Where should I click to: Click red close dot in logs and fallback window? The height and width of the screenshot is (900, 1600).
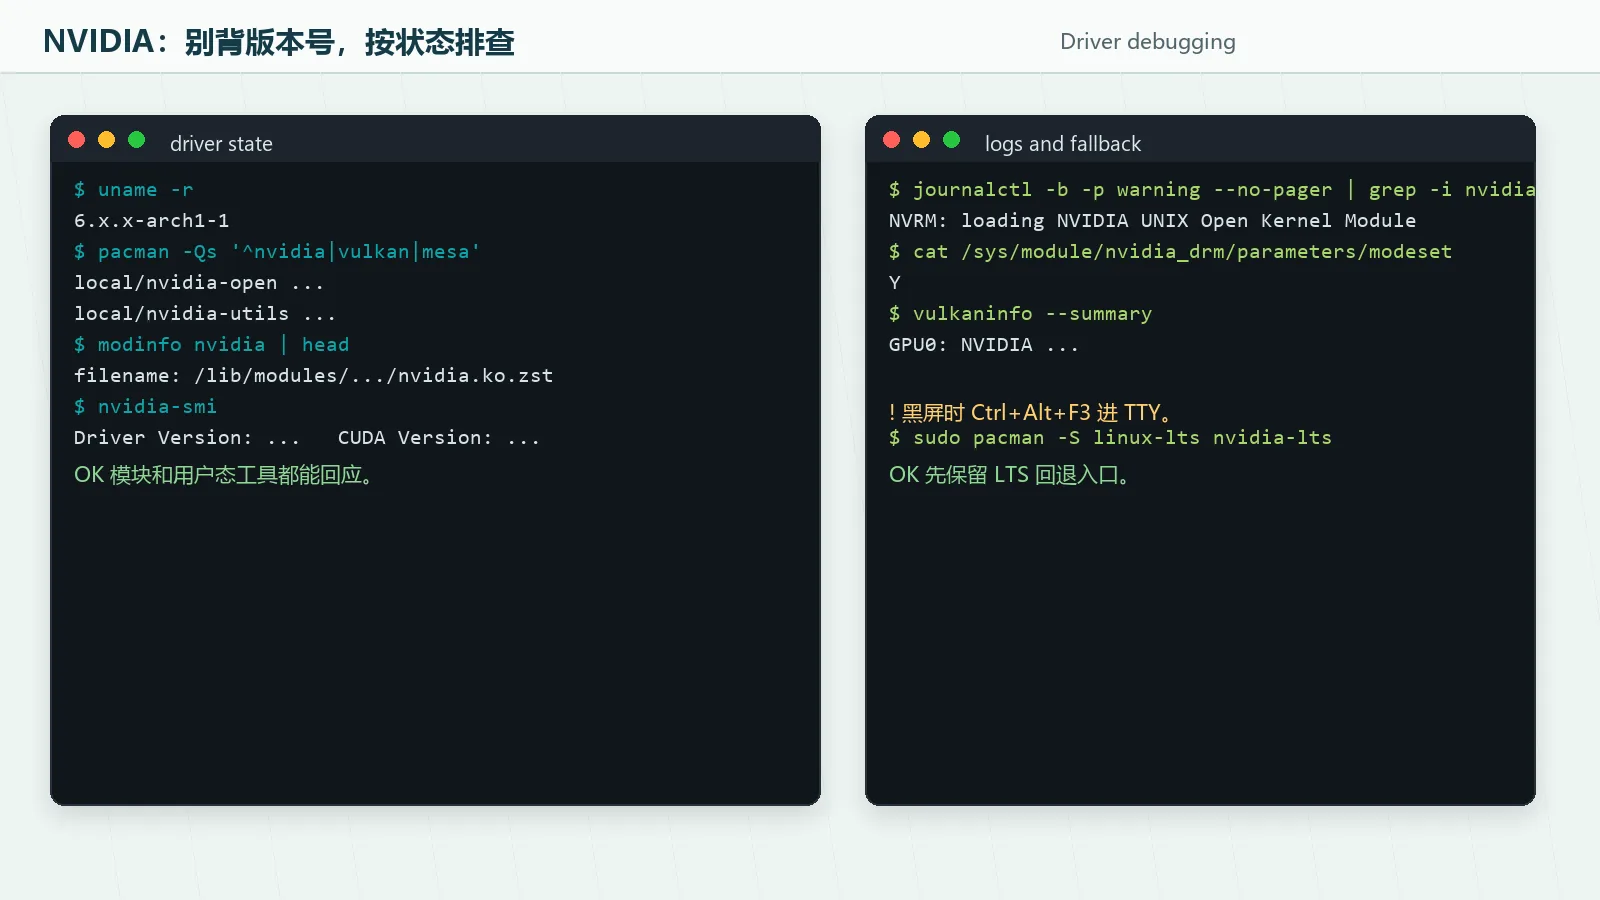(x=892, y=140)
